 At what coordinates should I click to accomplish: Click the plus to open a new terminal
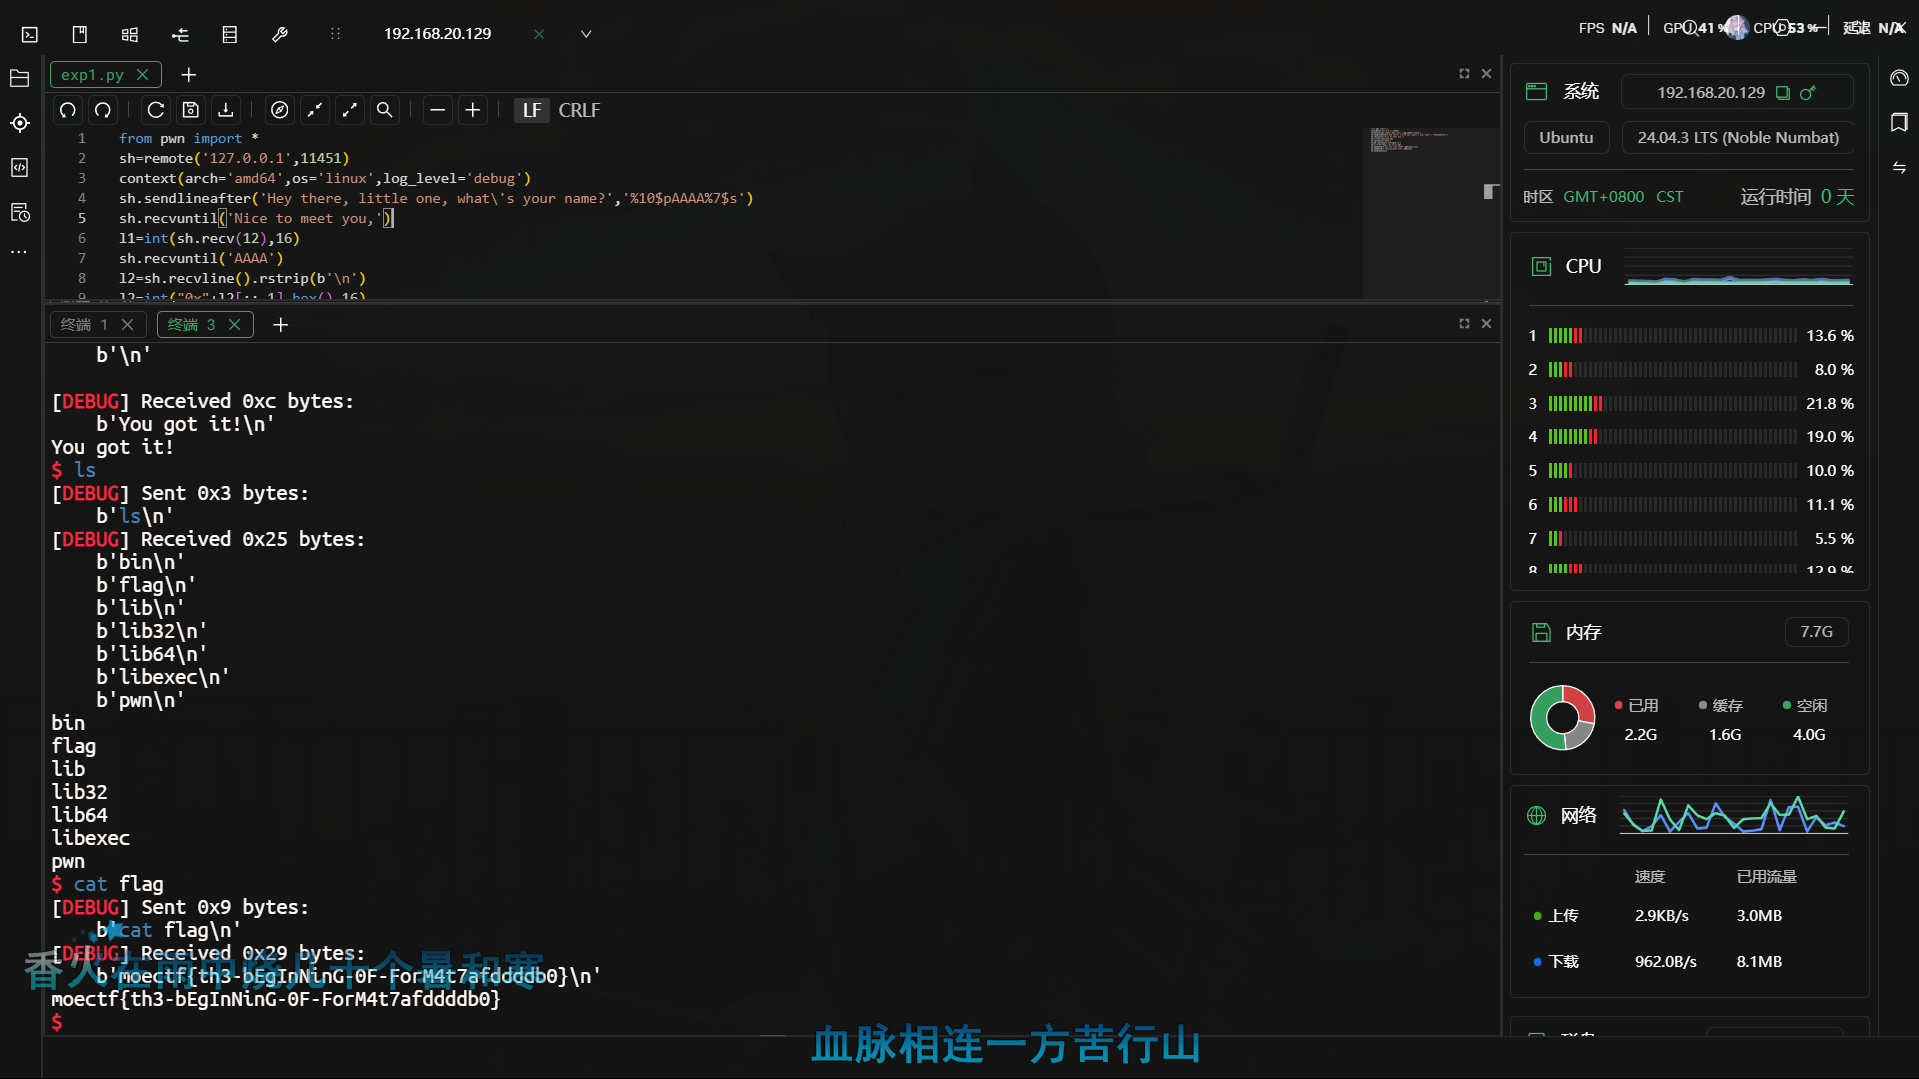coord(280,324)
